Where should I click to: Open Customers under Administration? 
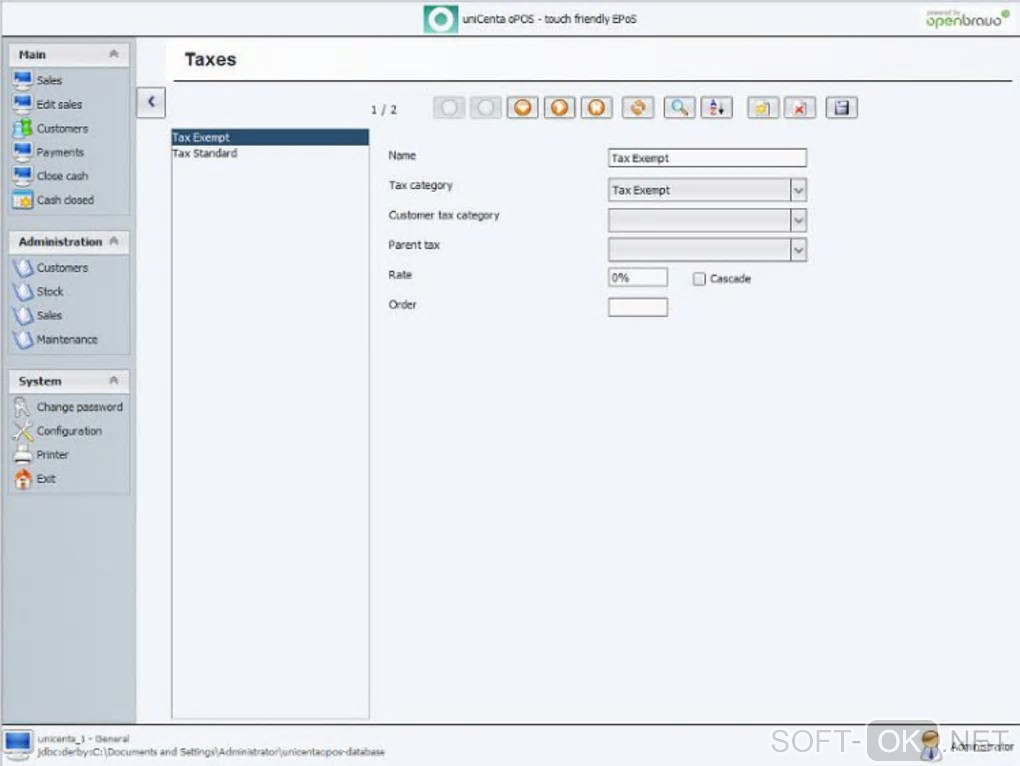pos(50,267)
